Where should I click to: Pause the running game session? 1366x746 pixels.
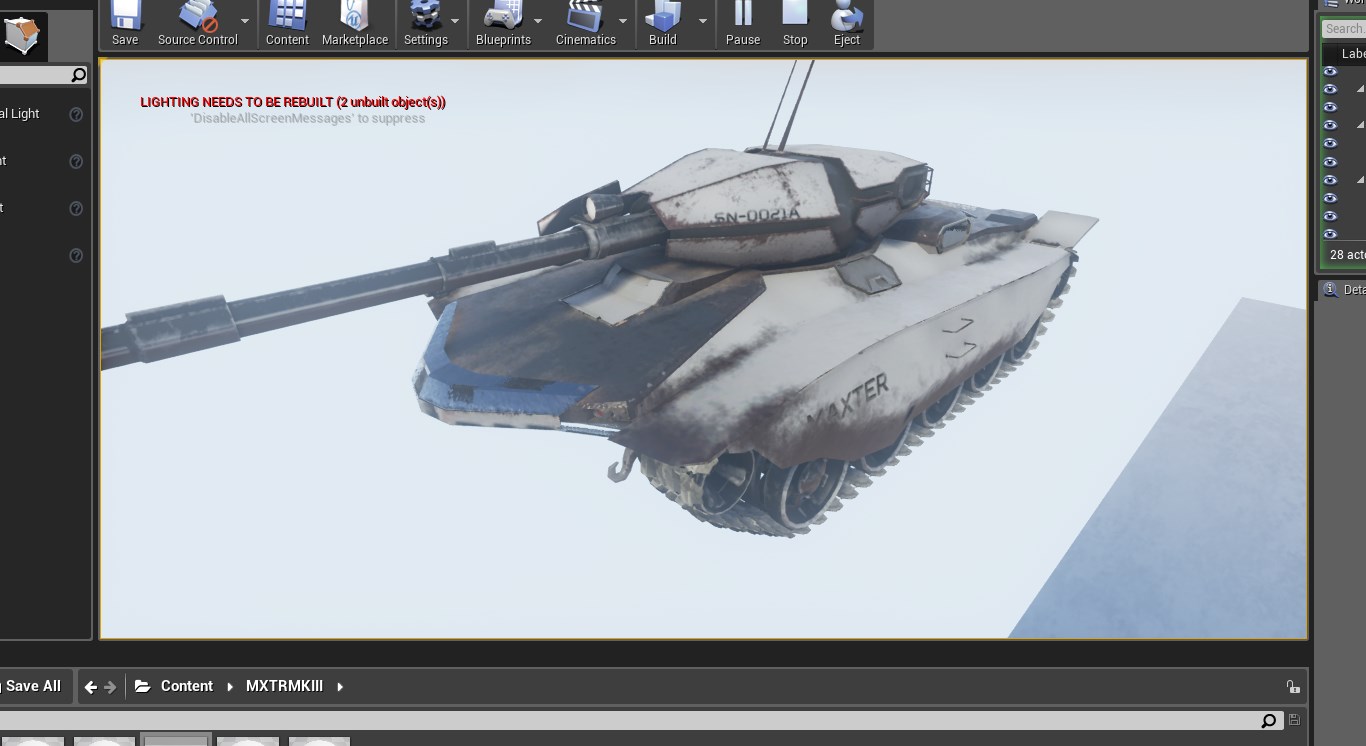coord(743,20)
